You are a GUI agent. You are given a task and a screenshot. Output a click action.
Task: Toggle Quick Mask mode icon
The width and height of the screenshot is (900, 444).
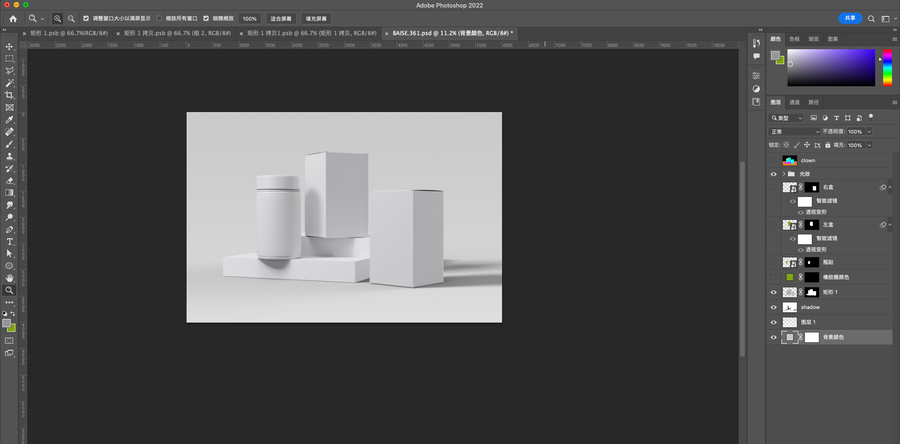[9, 341]
